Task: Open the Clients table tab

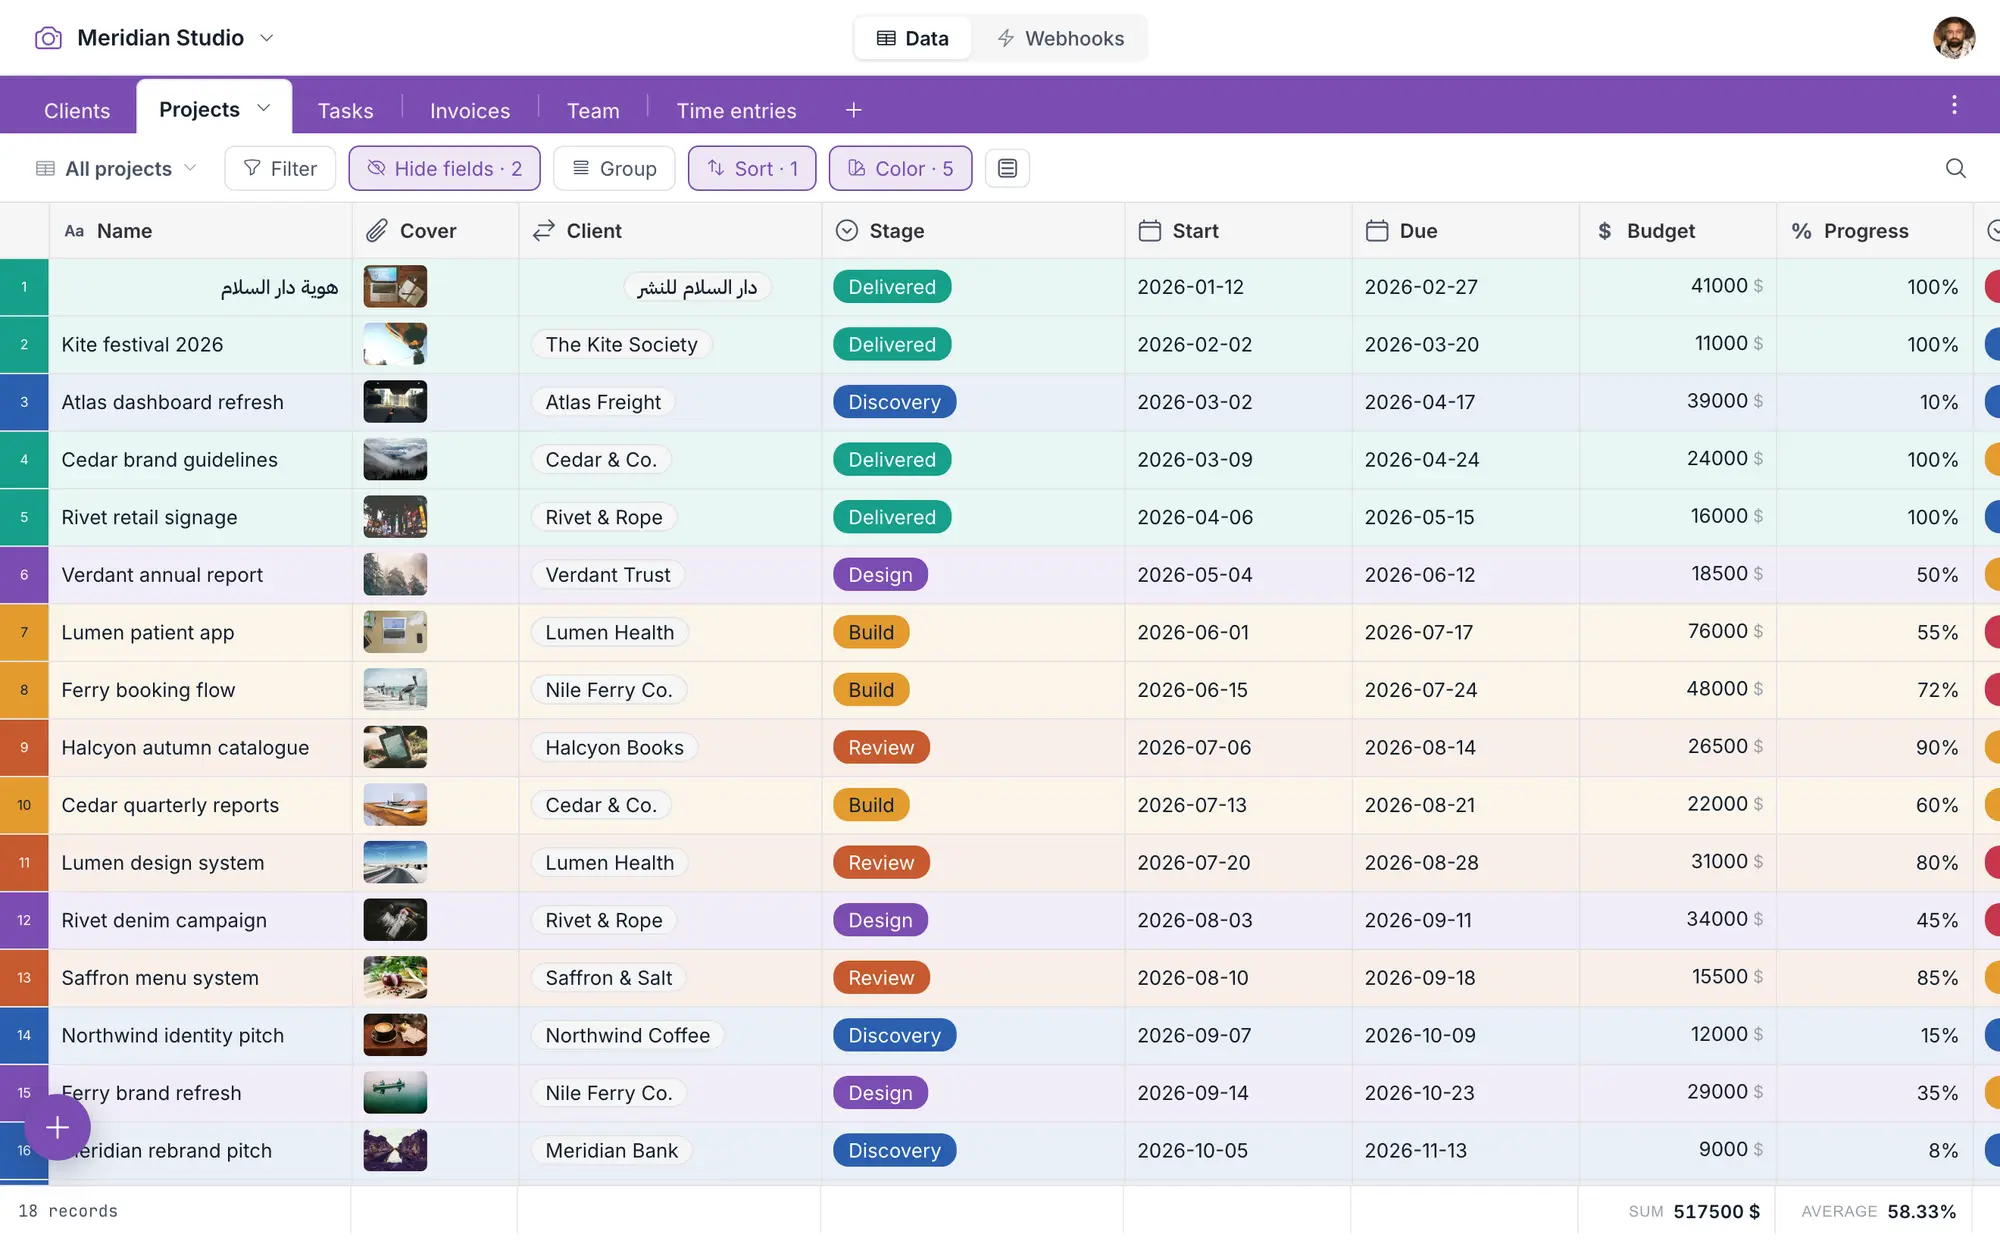Action: click(x=77, y=110)
